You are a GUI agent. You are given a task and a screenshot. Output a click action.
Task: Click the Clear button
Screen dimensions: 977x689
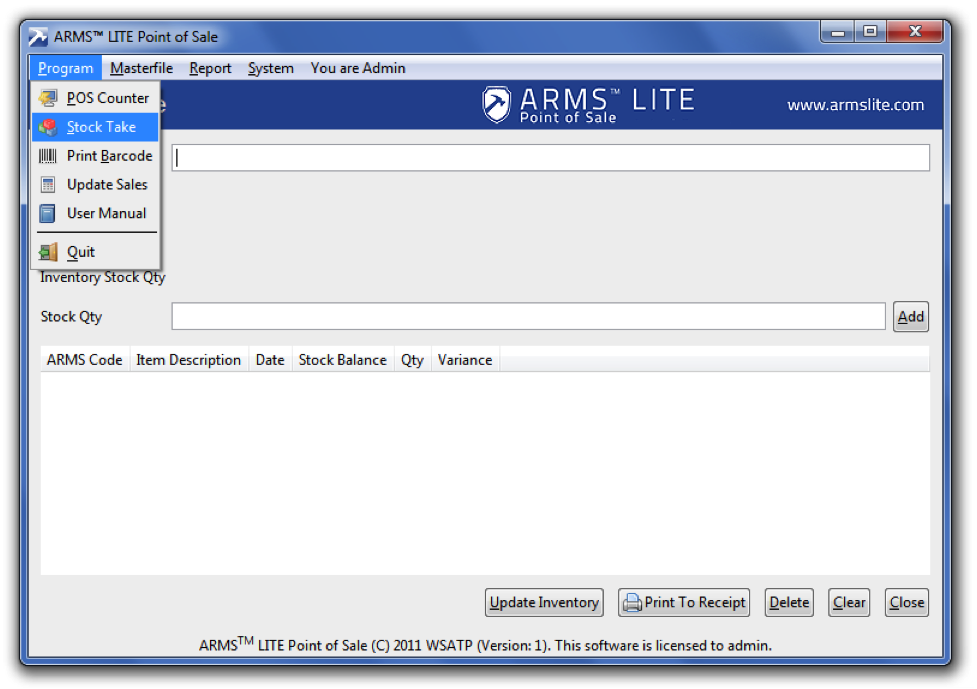point(849,602)
